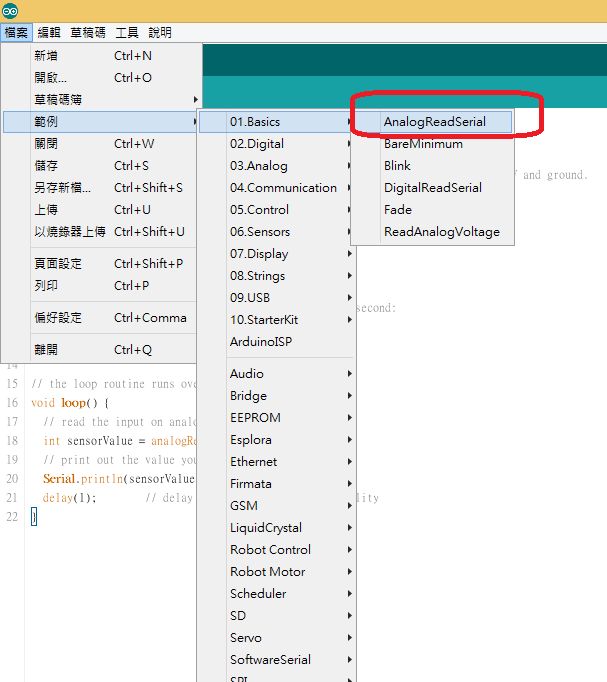Viewport: 607px width, 682px height.
Task: Expand the Robot Control examples
Action: click(277, 550)
